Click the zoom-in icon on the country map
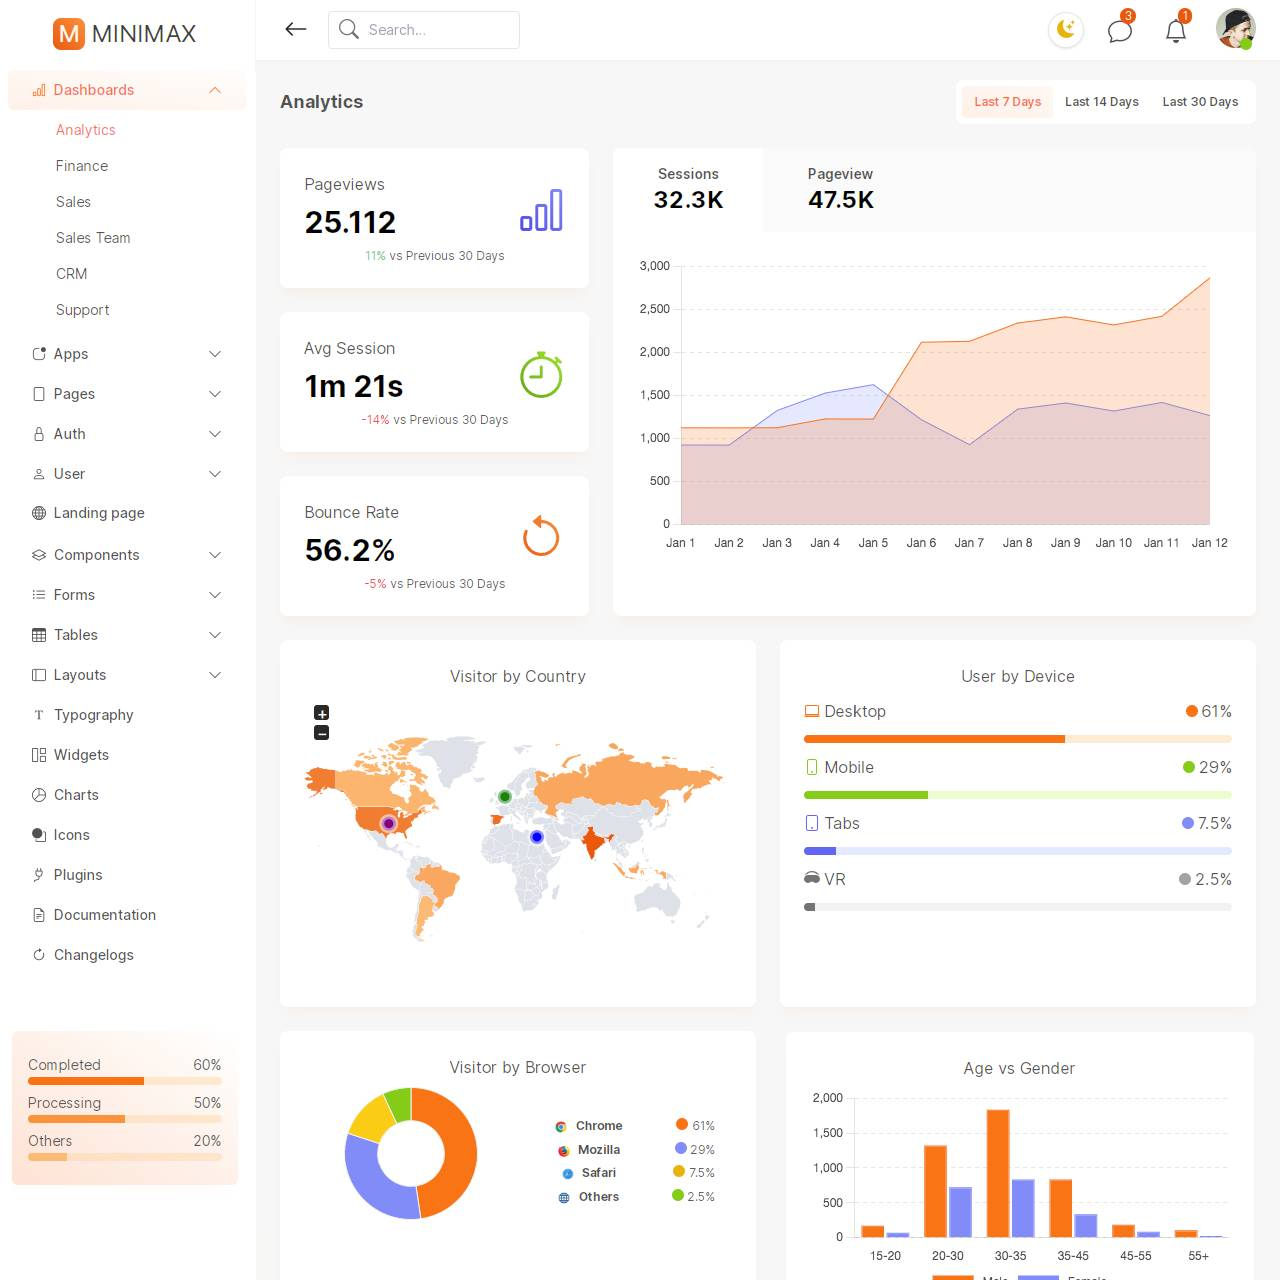 (x=321, y=712)
